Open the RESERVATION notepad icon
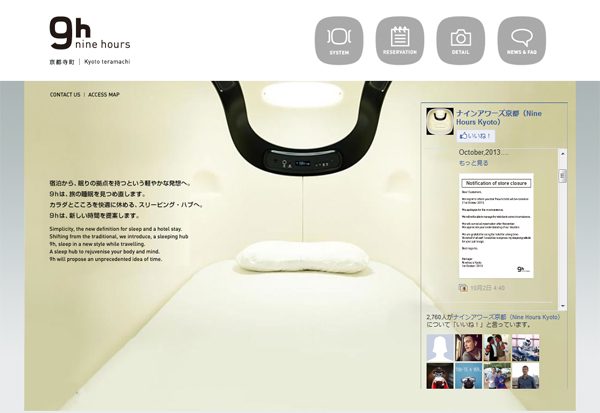600x413 pixels. [x=399, y=40]
